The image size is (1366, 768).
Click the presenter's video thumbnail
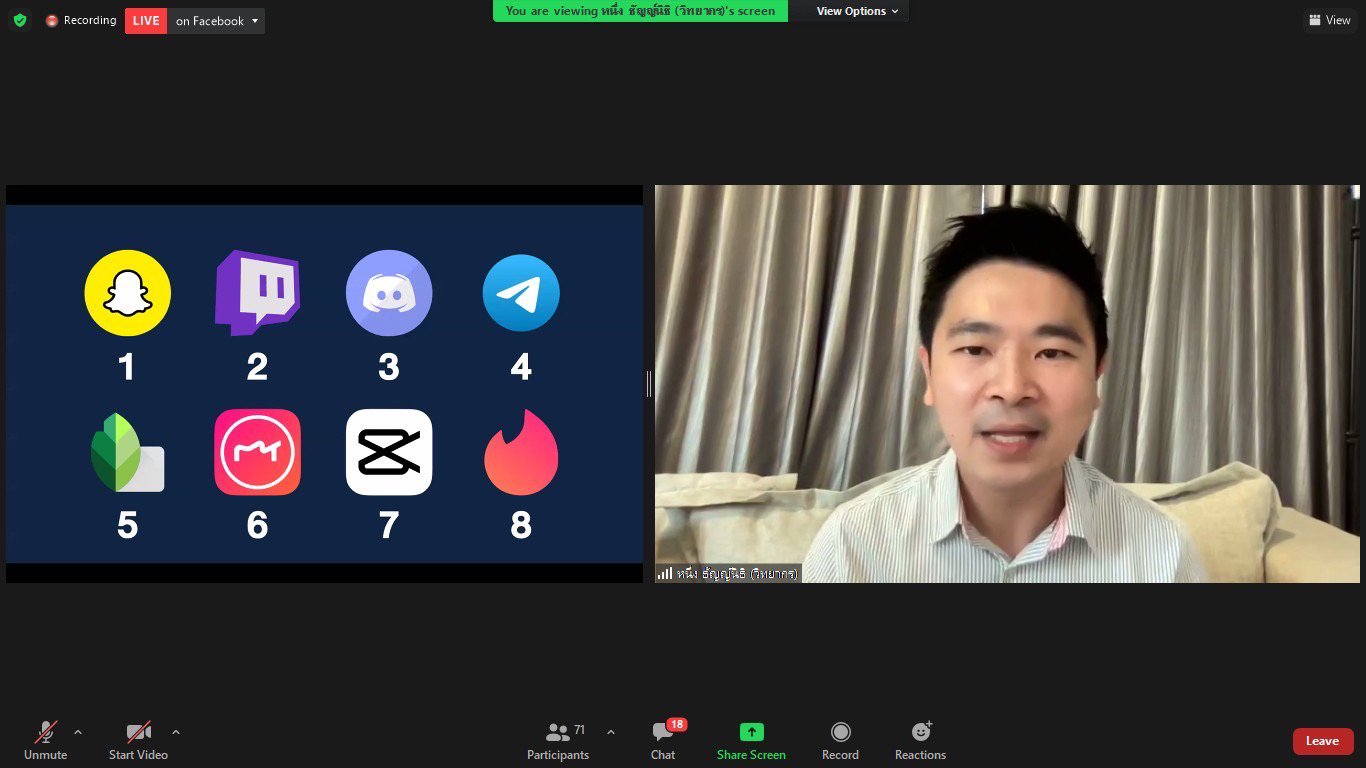(x=1007, y=383)
